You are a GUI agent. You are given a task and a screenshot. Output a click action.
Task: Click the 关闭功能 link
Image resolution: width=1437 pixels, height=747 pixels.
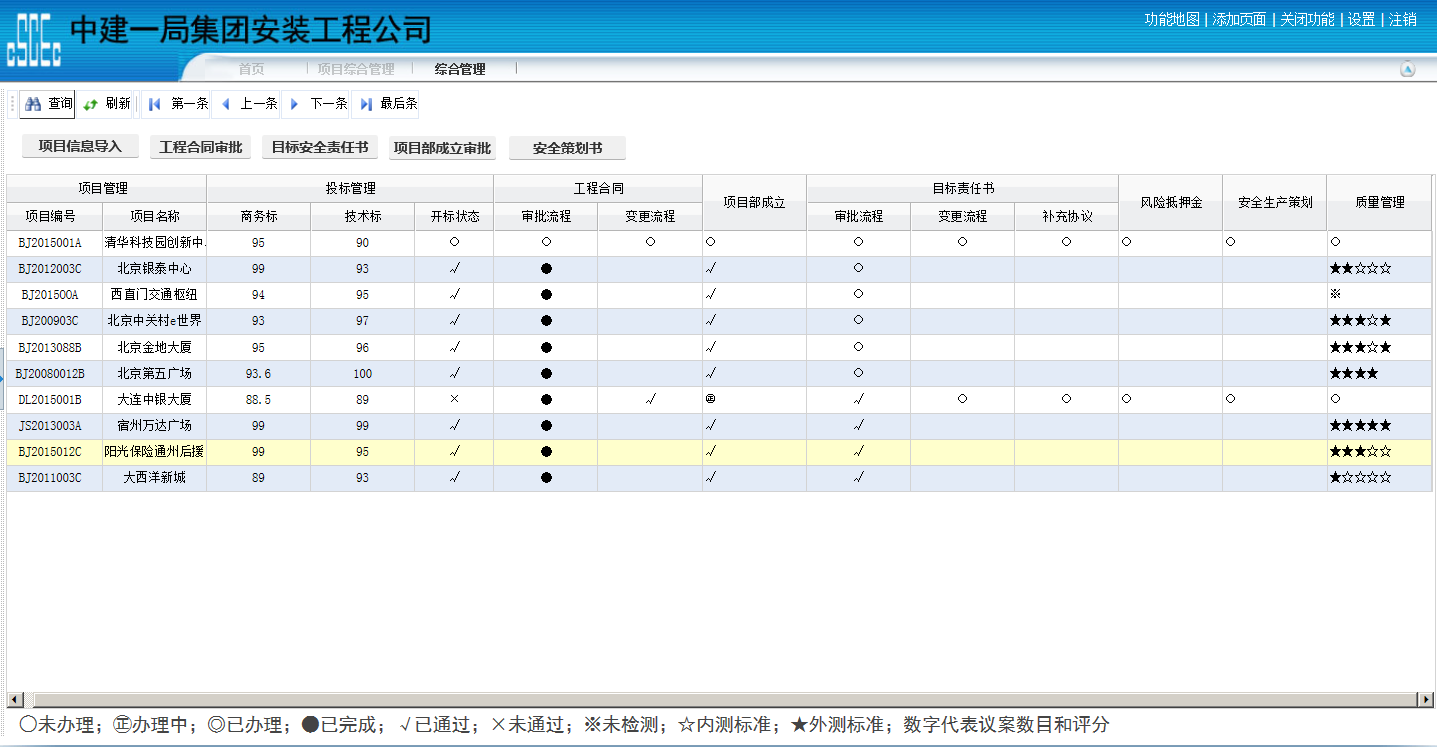[1307, 19]
